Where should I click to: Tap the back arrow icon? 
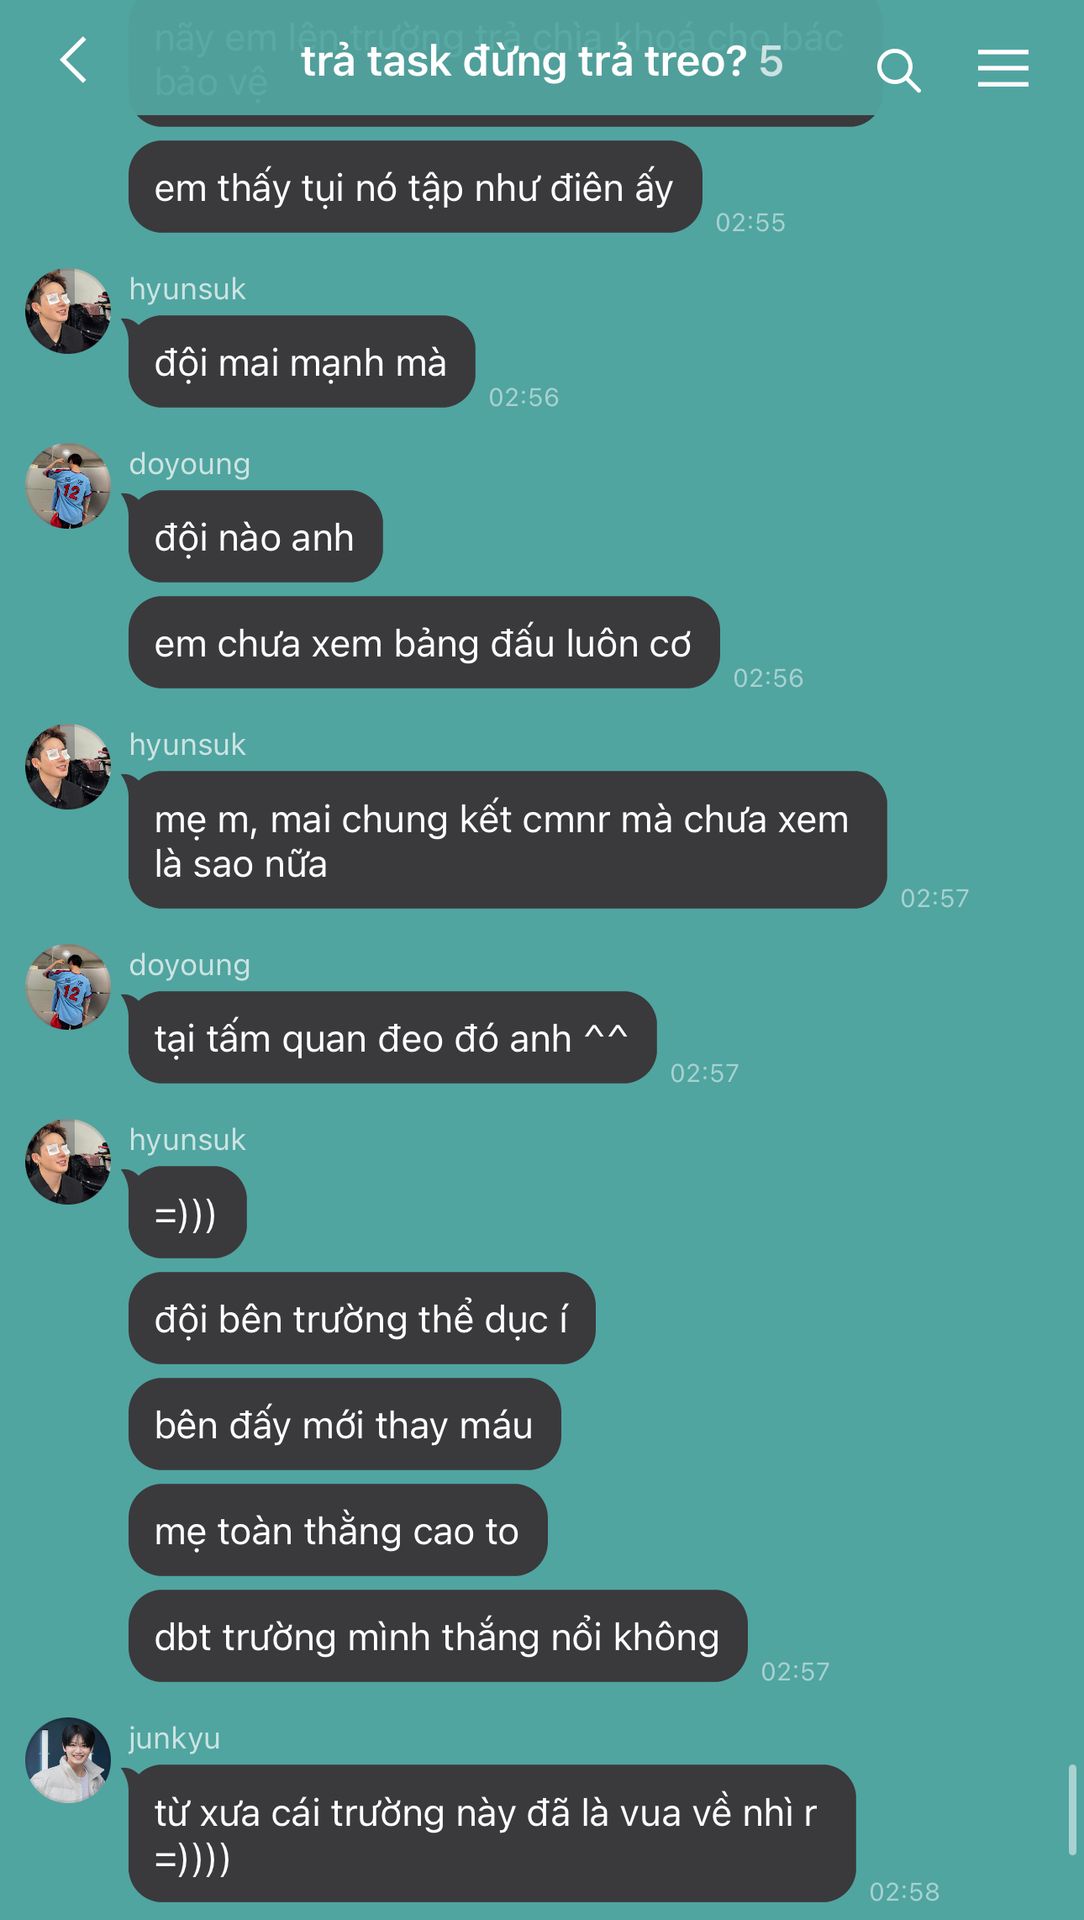[x=73, y=60]
